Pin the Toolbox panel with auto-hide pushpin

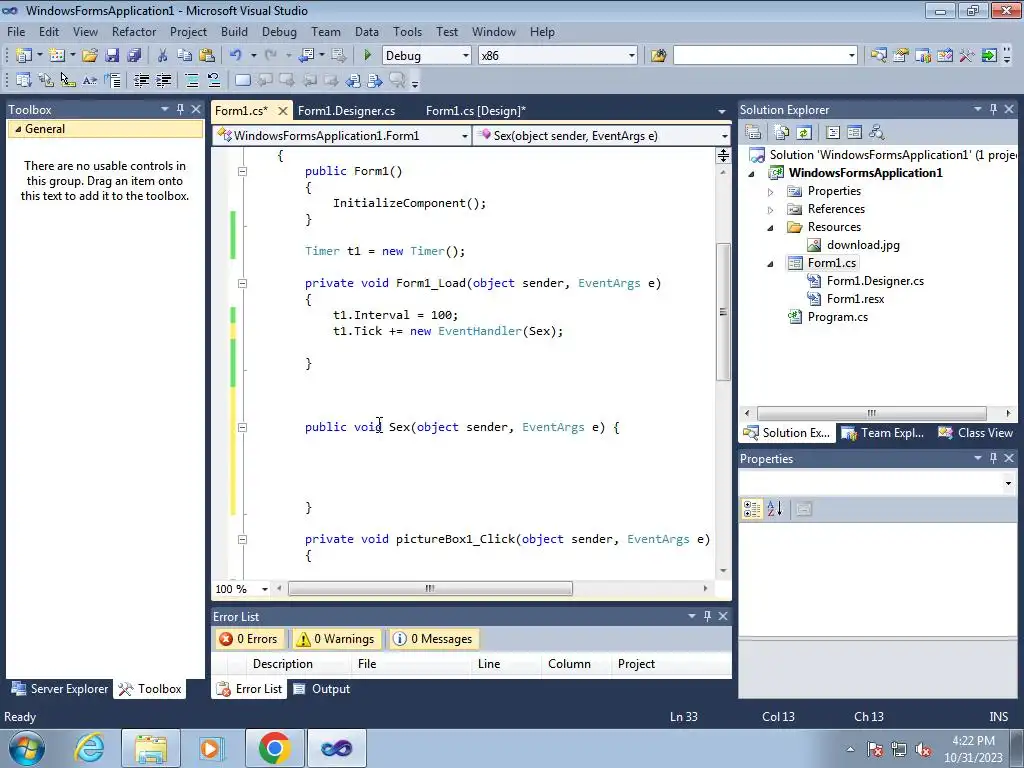(x=180, y=110)
